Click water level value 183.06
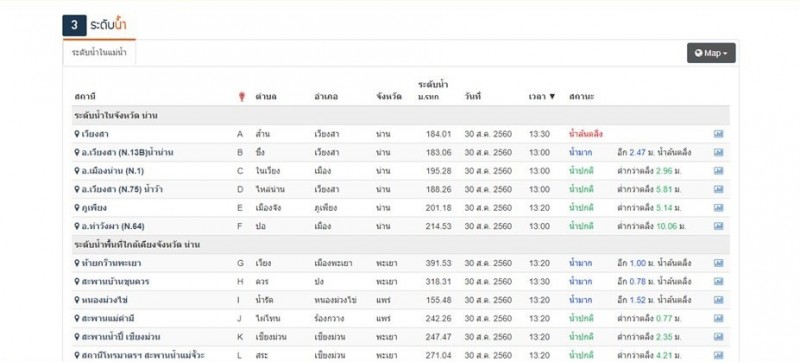Image resolution: width=800 pixels, height=362 pixels. point(438,152)
